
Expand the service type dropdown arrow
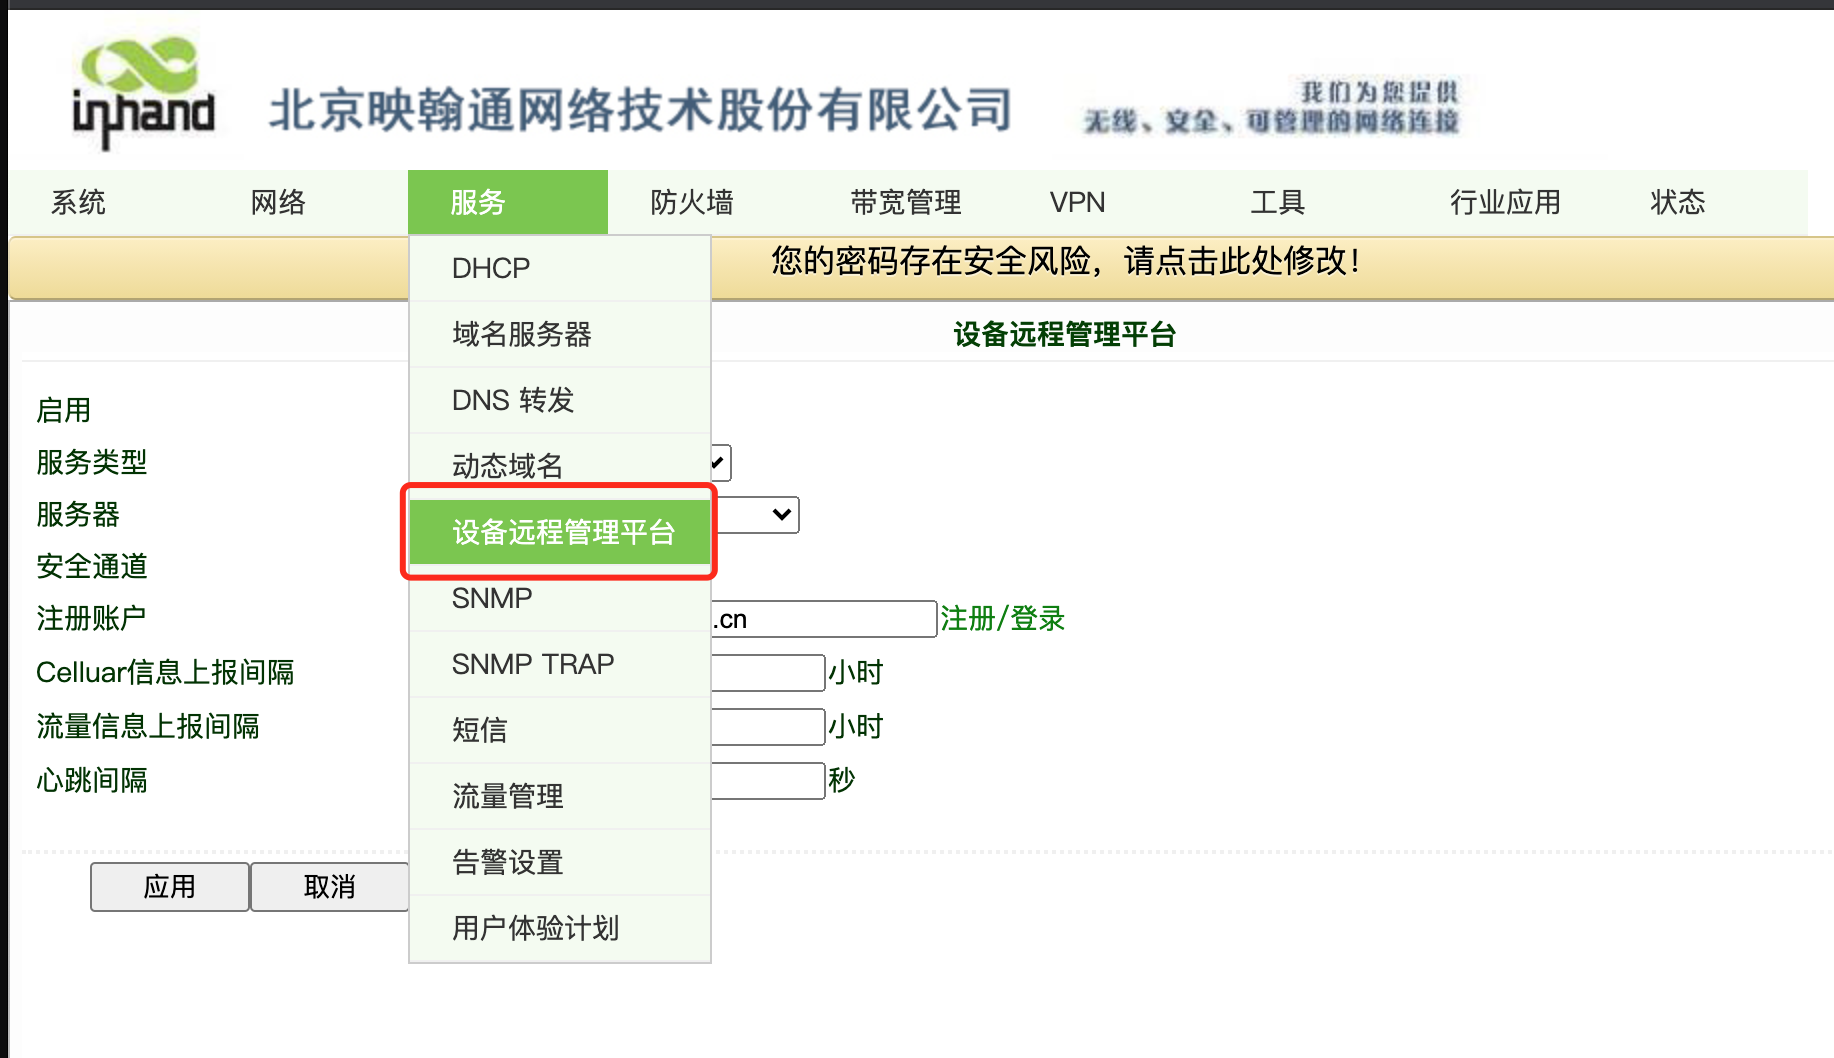781,515
